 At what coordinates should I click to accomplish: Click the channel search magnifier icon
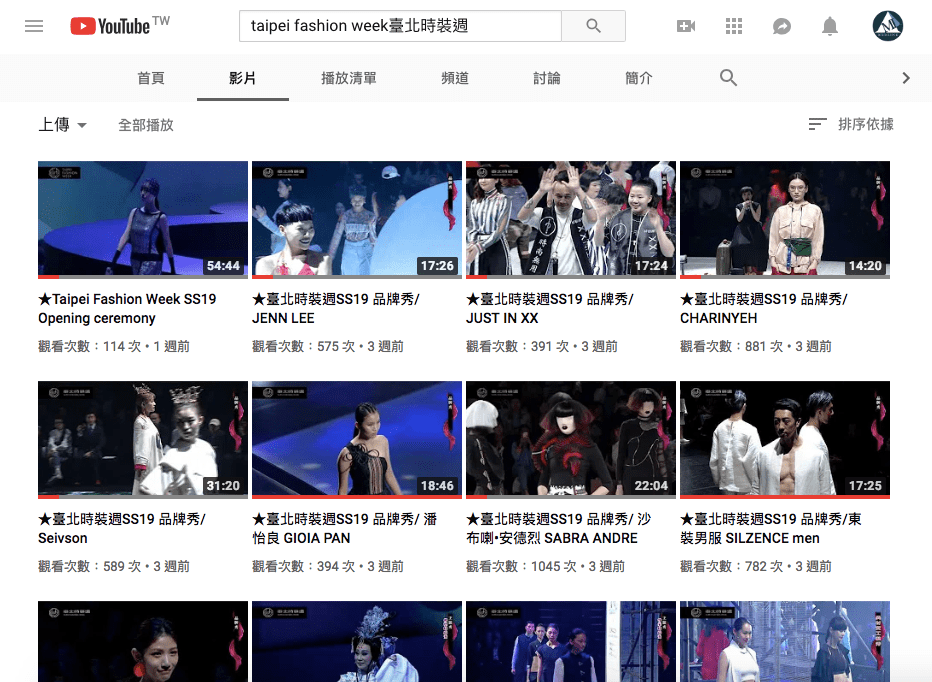pos(728,78)
